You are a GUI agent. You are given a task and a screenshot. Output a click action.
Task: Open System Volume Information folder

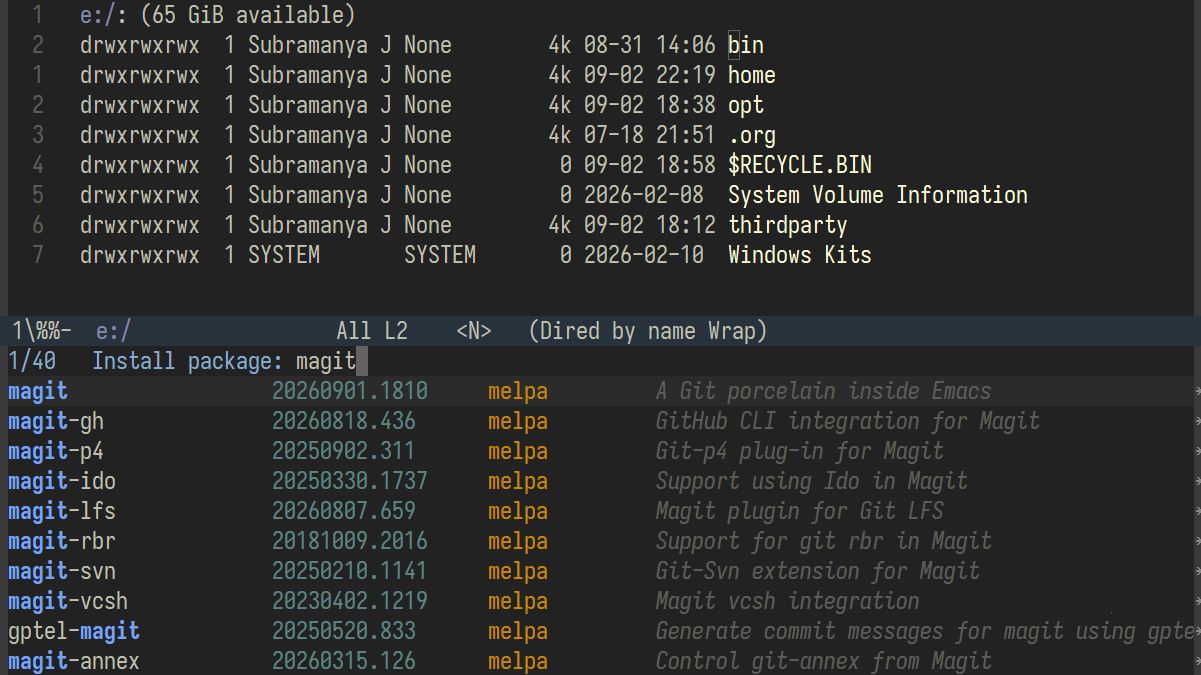point(878,195)
